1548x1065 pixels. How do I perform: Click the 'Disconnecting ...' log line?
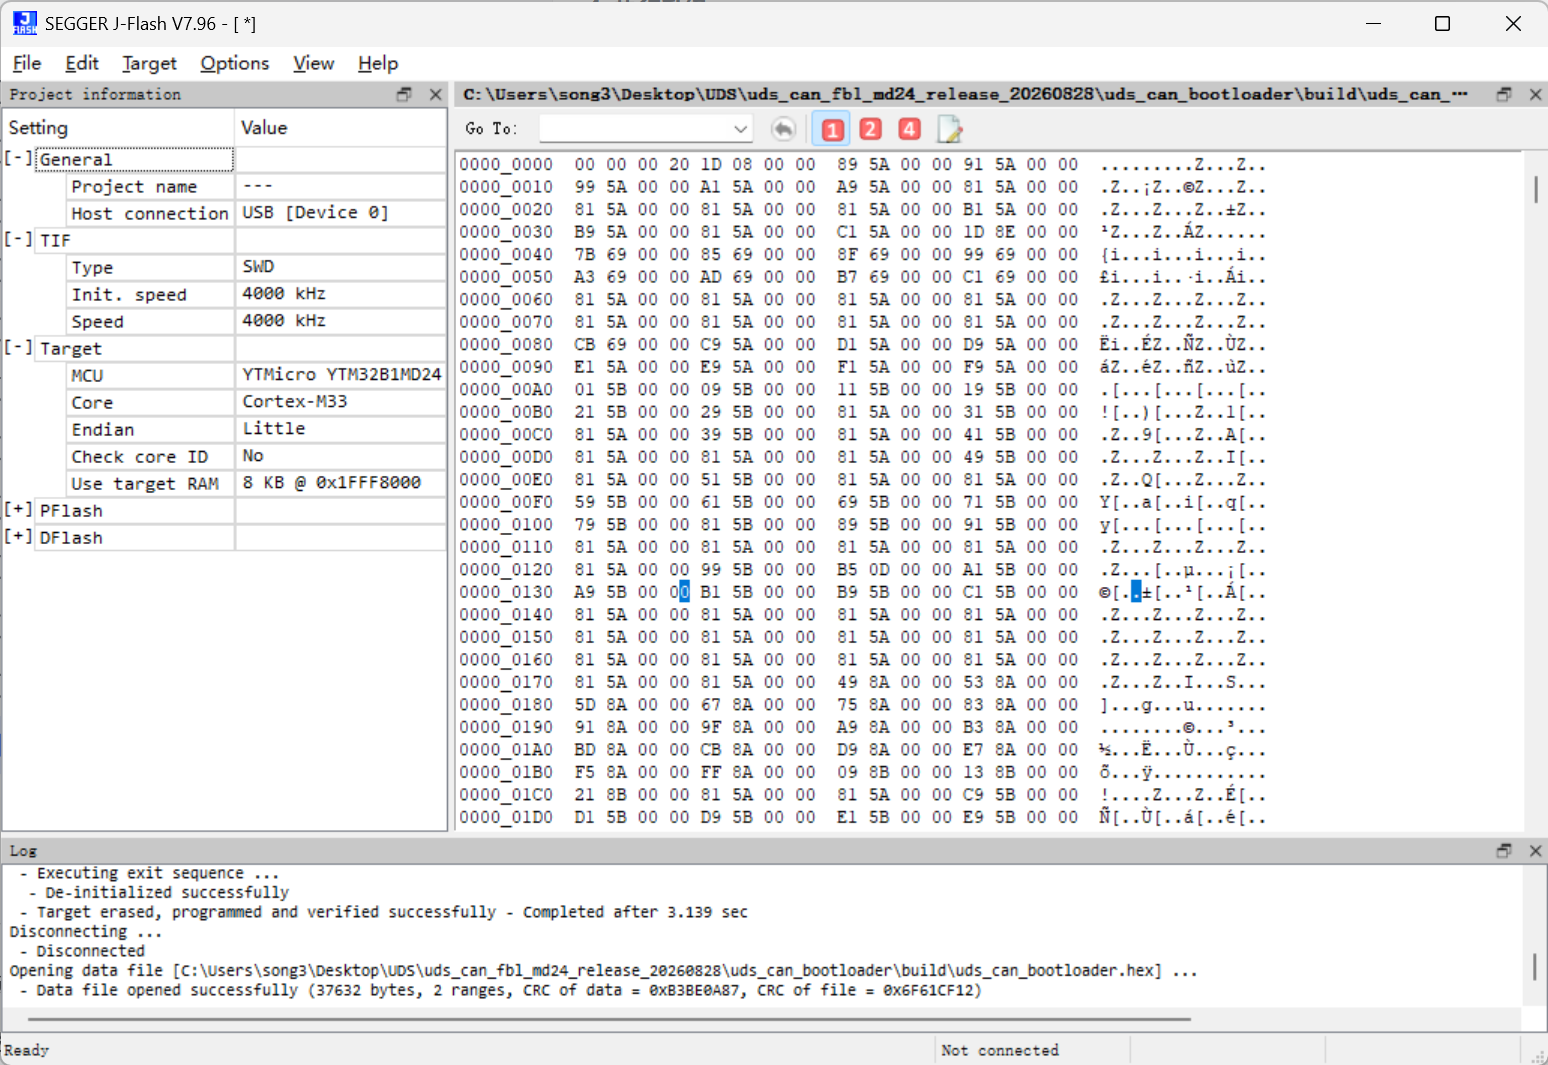coord(86,931)
